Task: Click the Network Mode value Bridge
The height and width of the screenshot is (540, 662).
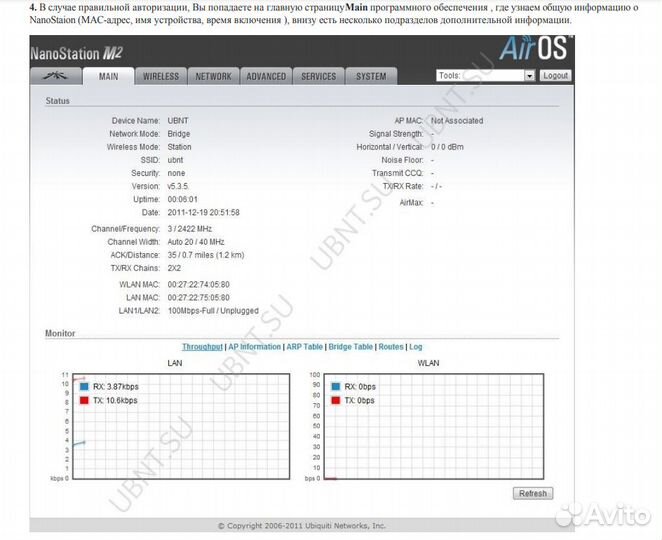Action: point(179,134)
